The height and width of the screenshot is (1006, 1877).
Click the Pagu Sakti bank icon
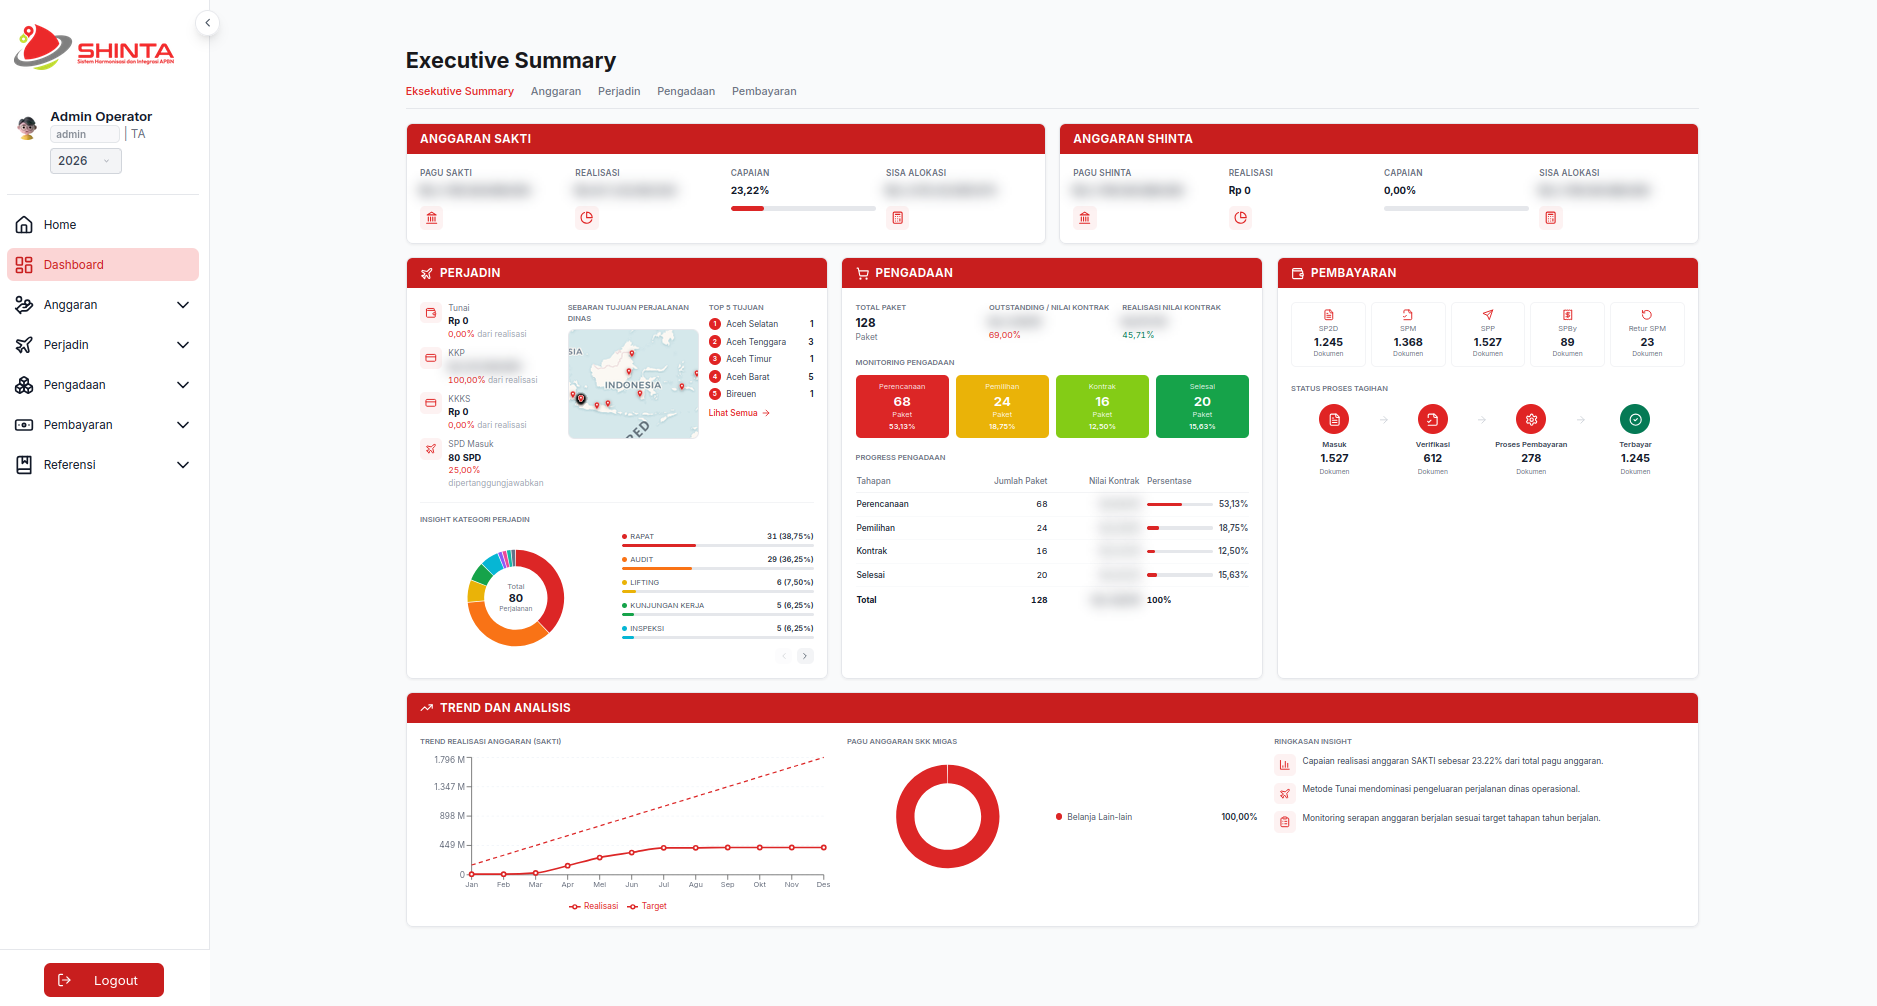coord(432,218)
